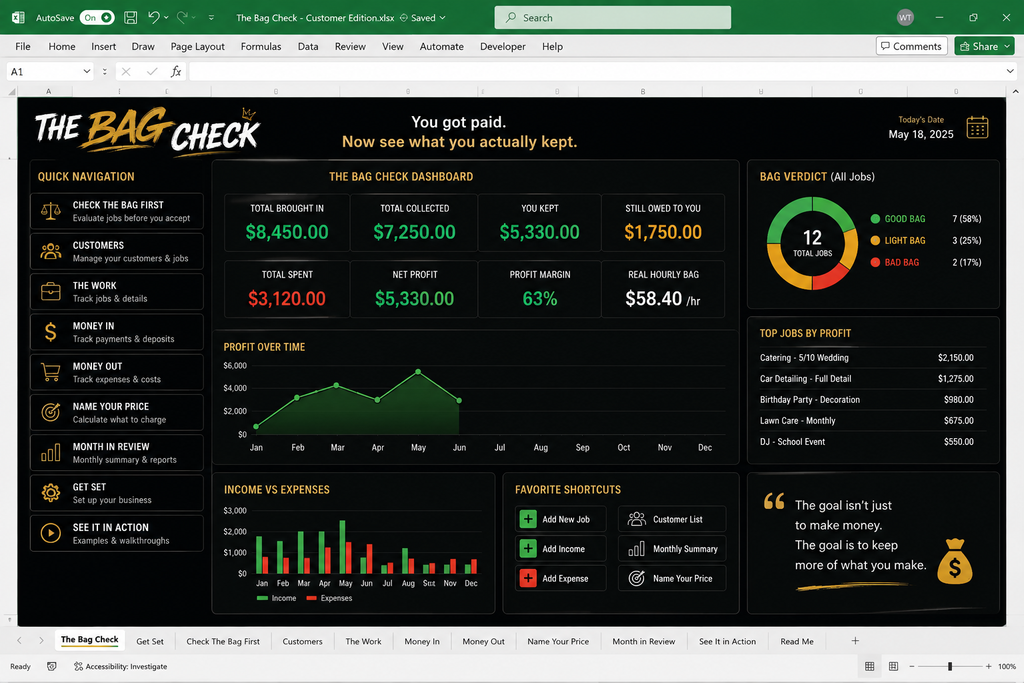Open the Developer ribbon tab
This screenshot has width=1024, height=683.
[502, 46]
